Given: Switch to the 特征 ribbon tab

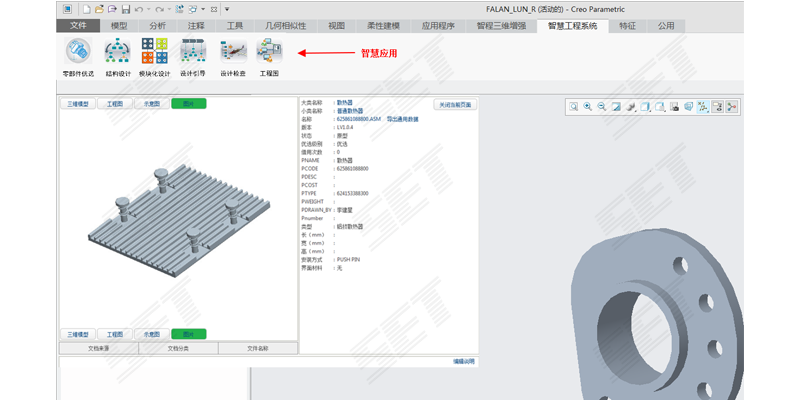Looking at the screenshot, I should [x=628, y=26].
